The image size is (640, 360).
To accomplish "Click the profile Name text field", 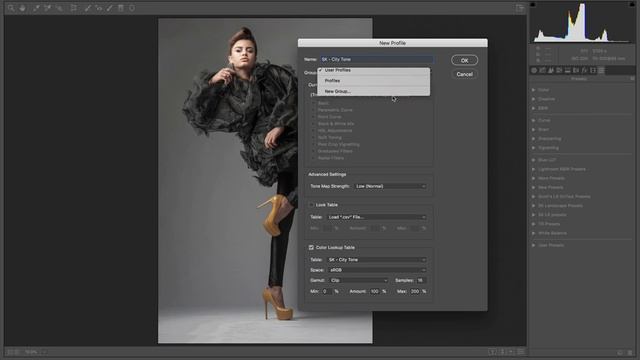I will point(376,59).
